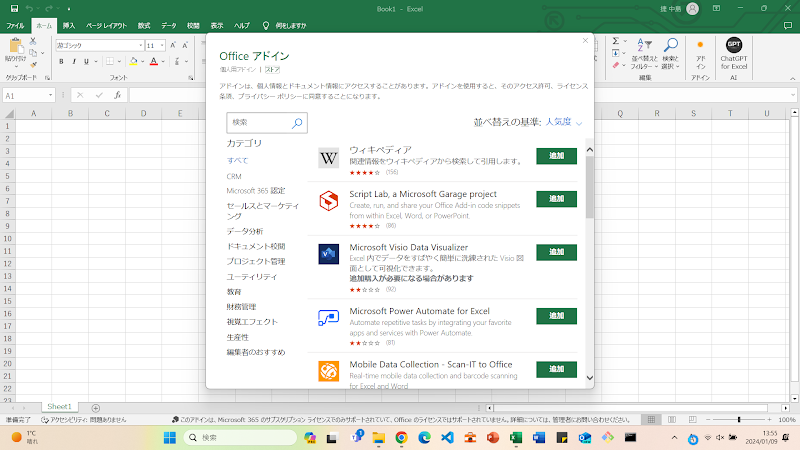Click the Windows Start button
800x450 pixels.
(x=170, y=437)
